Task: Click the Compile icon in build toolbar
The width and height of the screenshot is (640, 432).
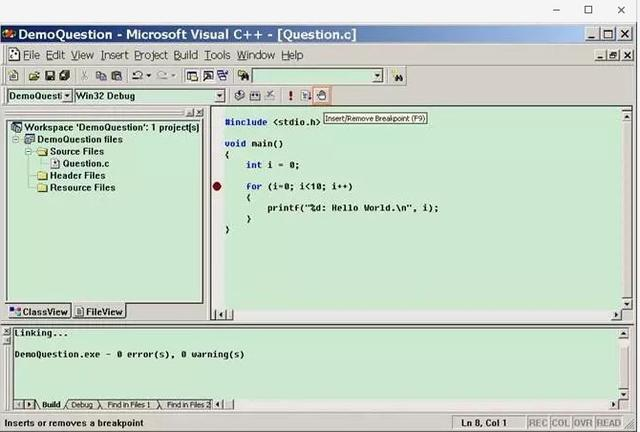Action: [239, 96]
